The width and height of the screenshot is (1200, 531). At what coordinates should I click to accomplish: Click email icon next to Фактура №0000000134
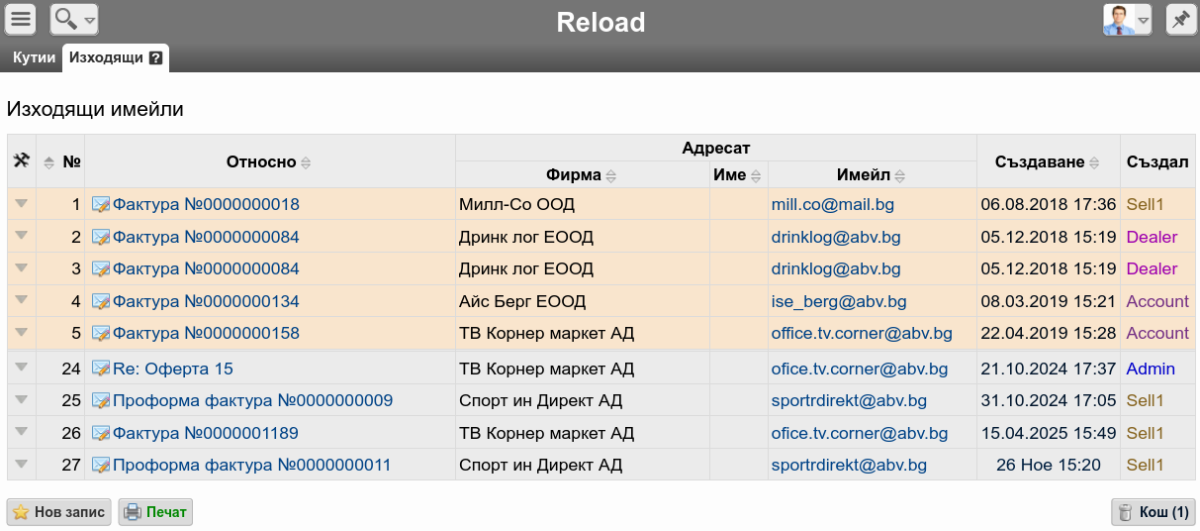pos(100,302)
